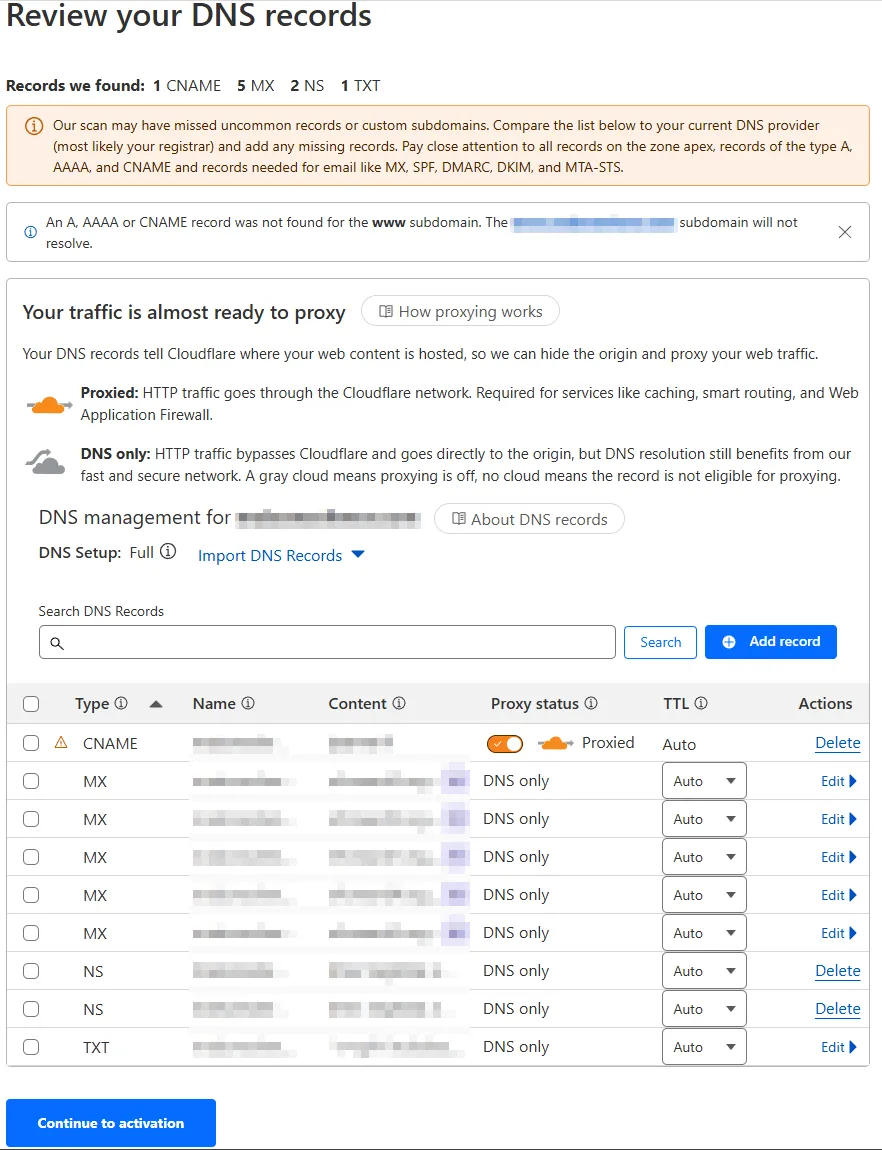The width and height of the screenshot is (882, 1150).
Task: Click Add record button
Action: (771, 642)
